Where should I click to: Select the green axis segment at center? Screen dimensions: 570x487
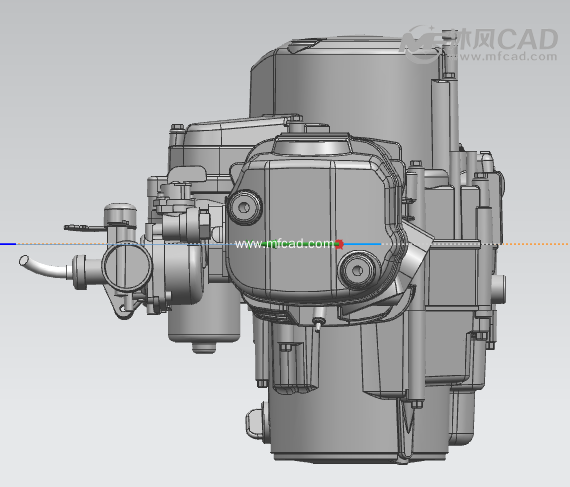coord(300,244)
